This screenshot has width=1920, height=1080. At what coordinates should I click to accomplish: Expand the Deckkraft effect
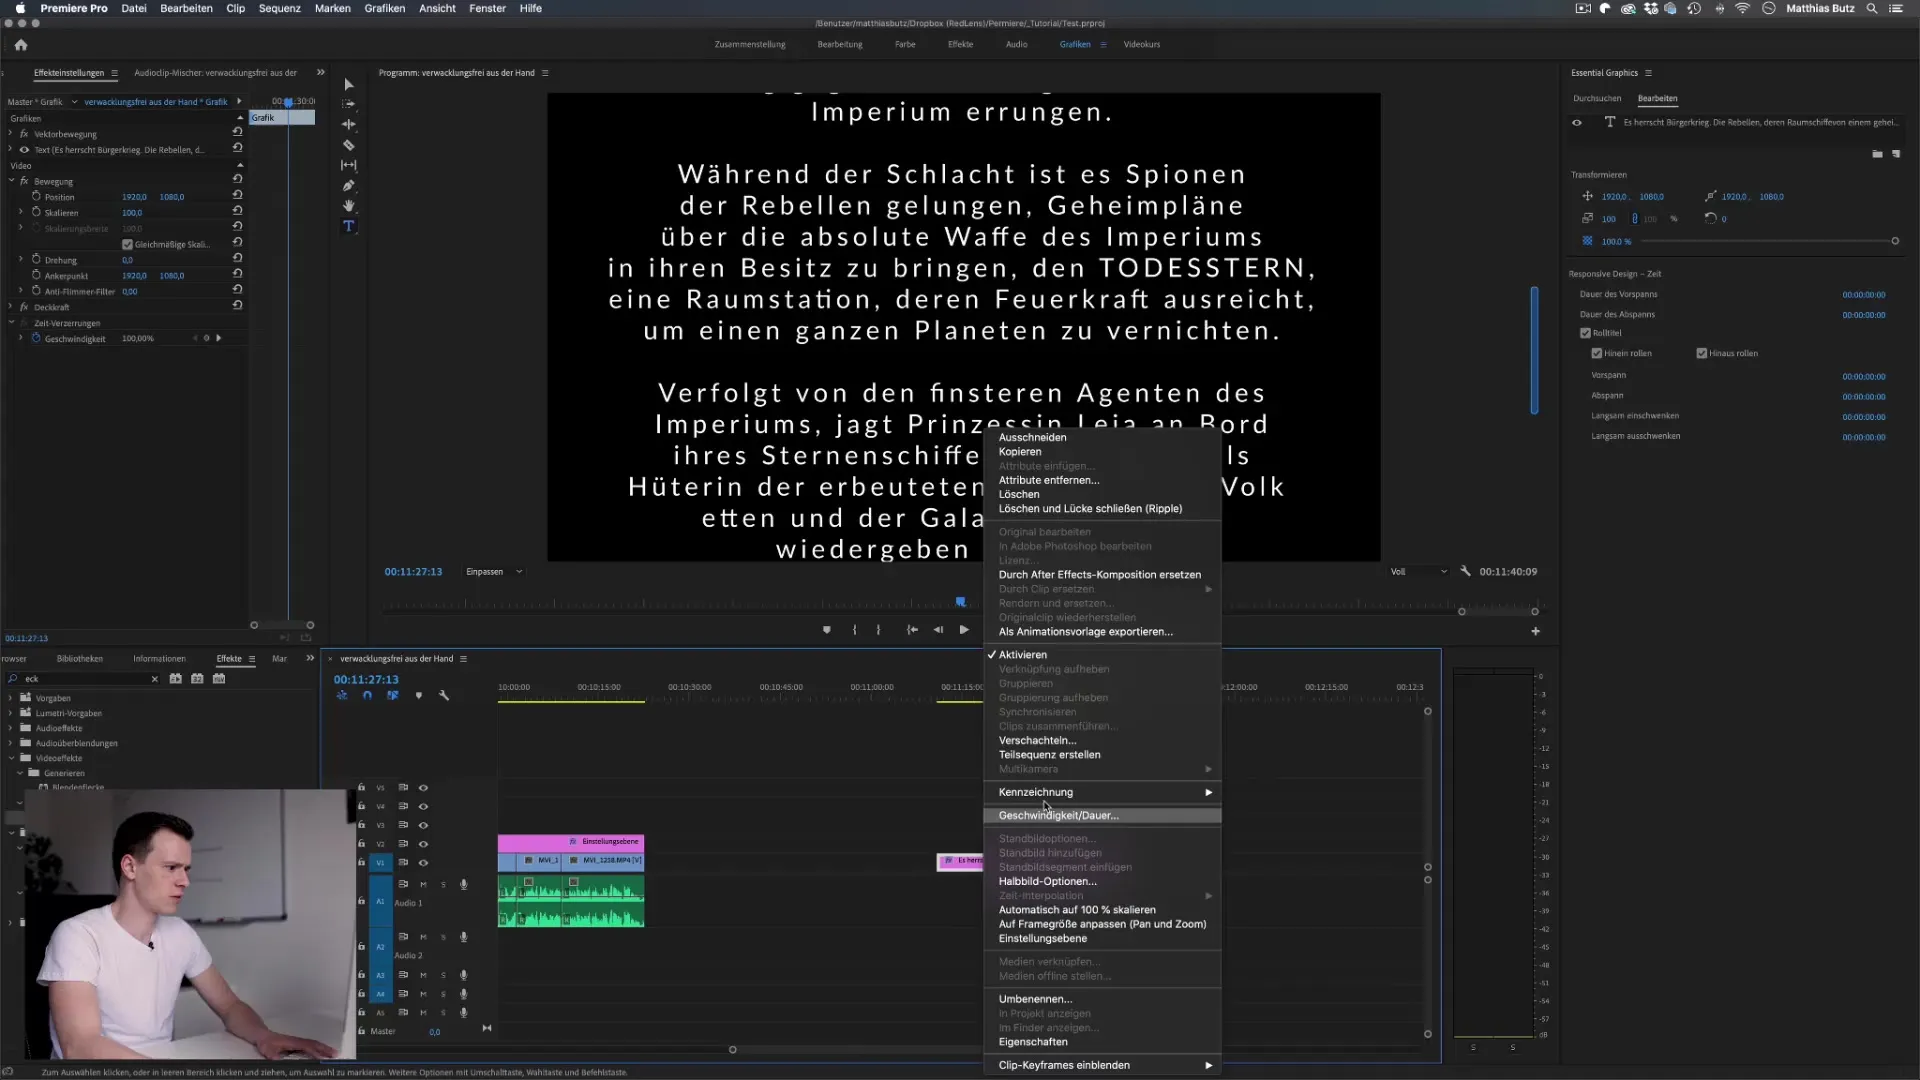[11, 307]
